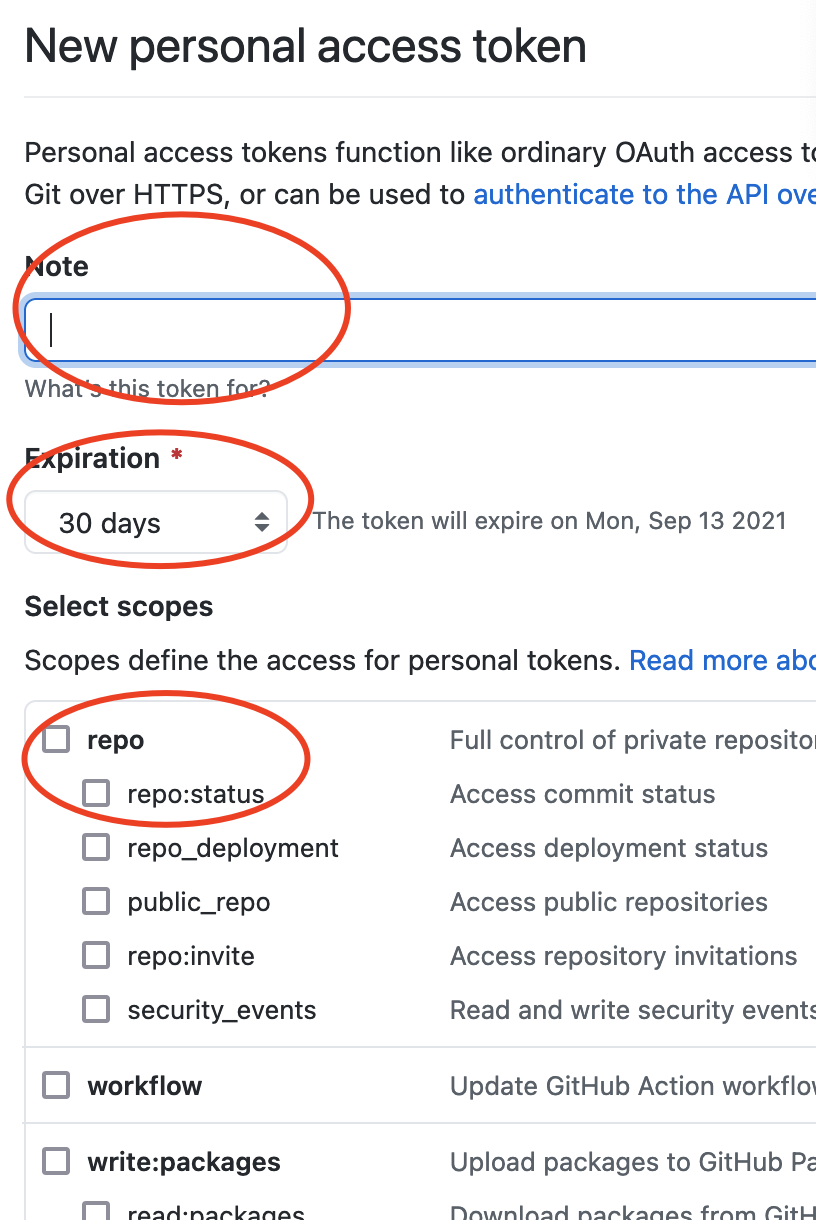Click the "public_repo" label text
The image size is (816, 1220).
coord(199,902)
